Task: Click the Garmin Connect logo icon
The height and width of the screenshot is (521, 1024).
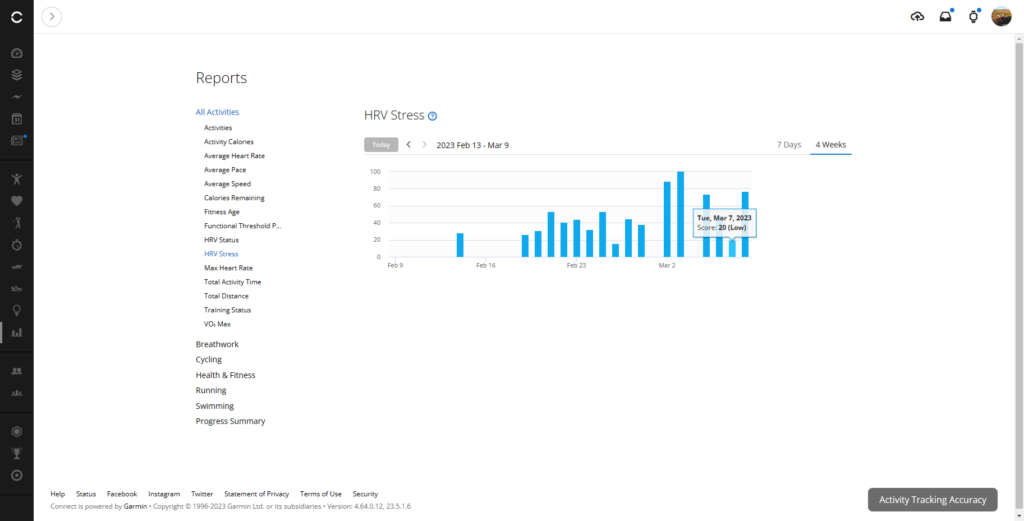Action: [x=17, y=17]
